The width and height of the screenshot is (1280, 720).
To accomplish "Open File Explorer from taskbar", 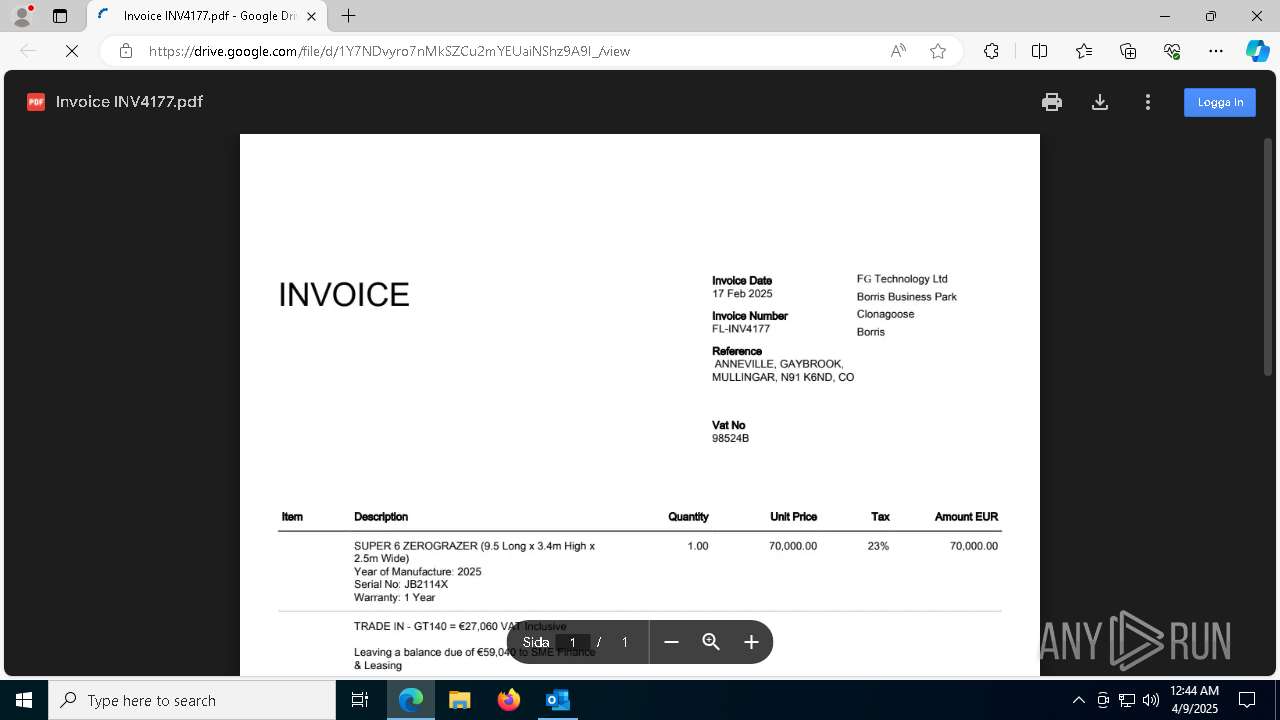I will 460,700.
